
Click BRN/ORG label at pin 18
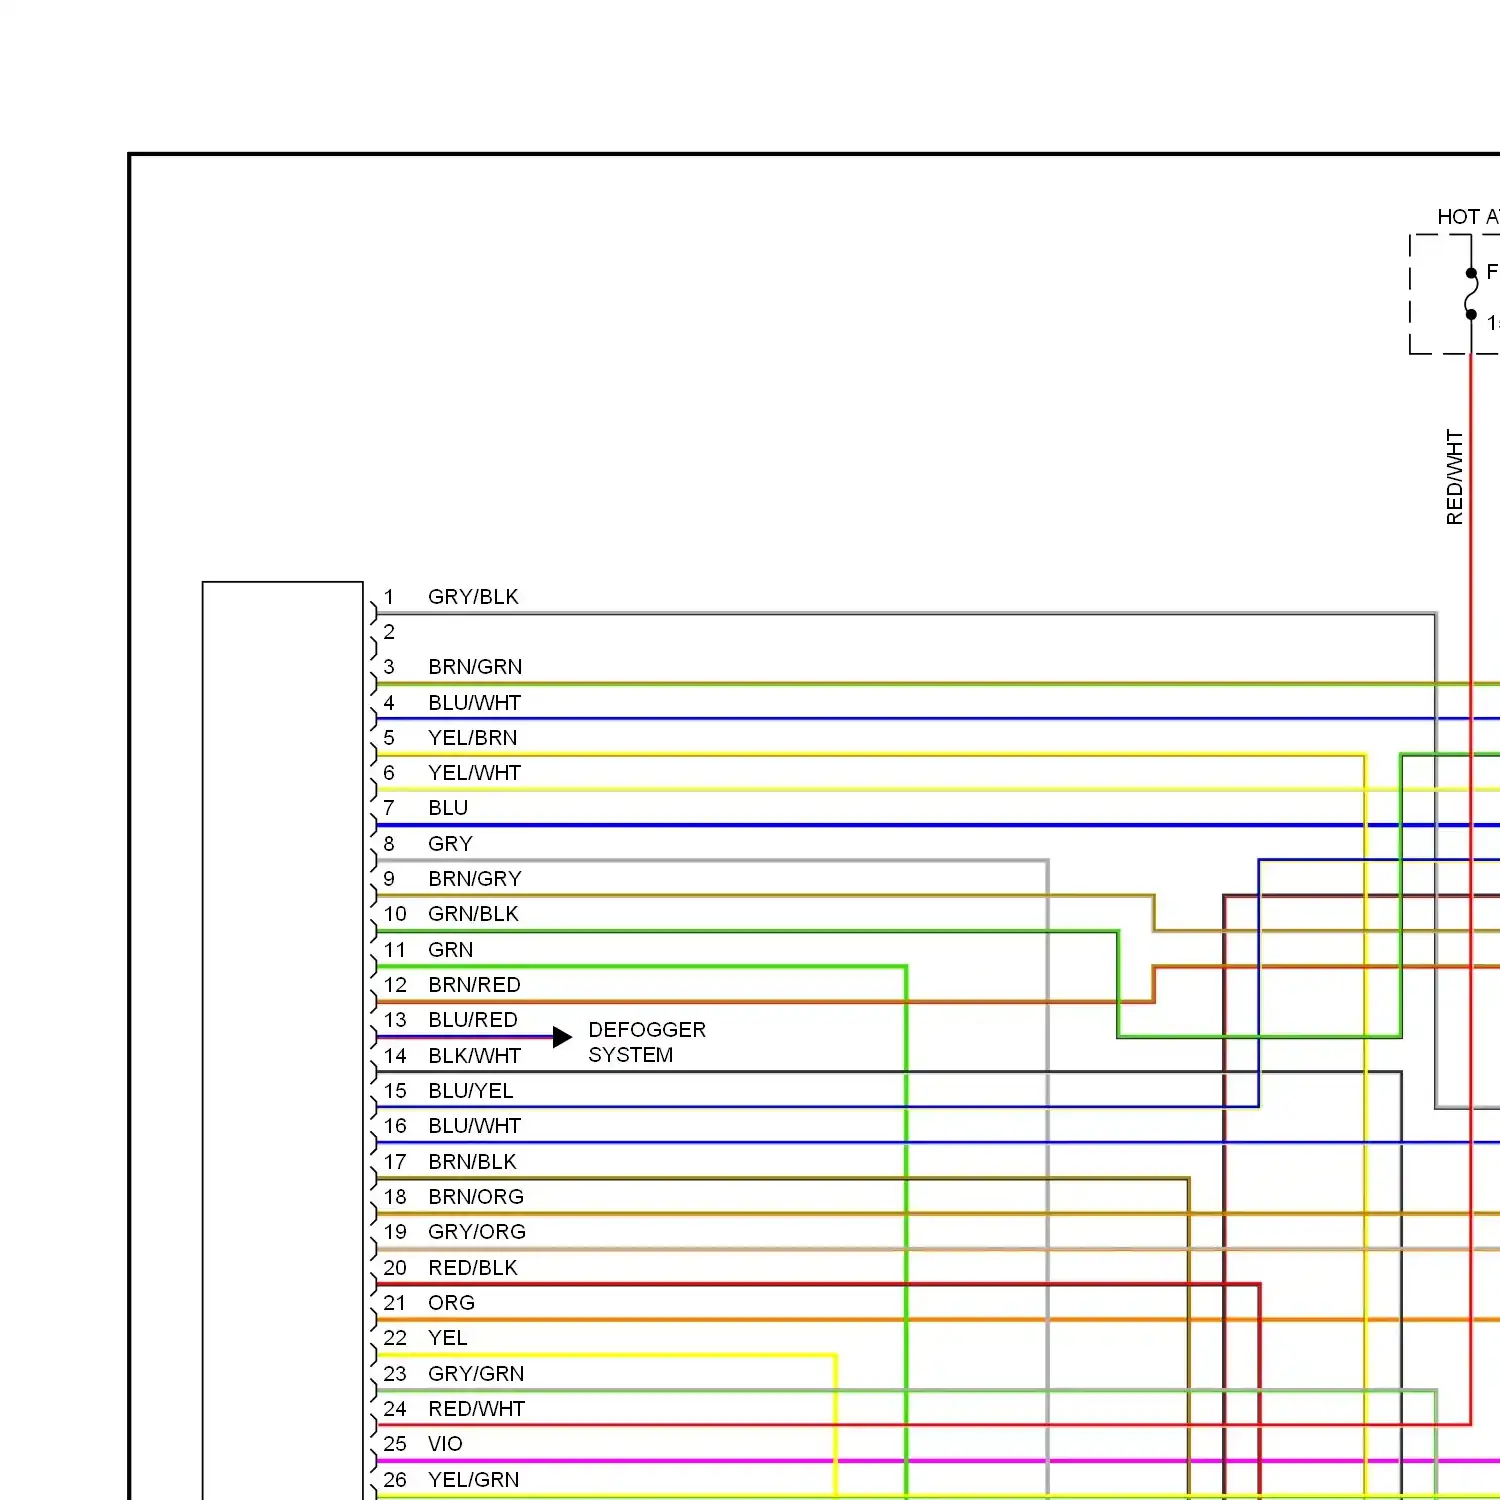click(476, 1197)
